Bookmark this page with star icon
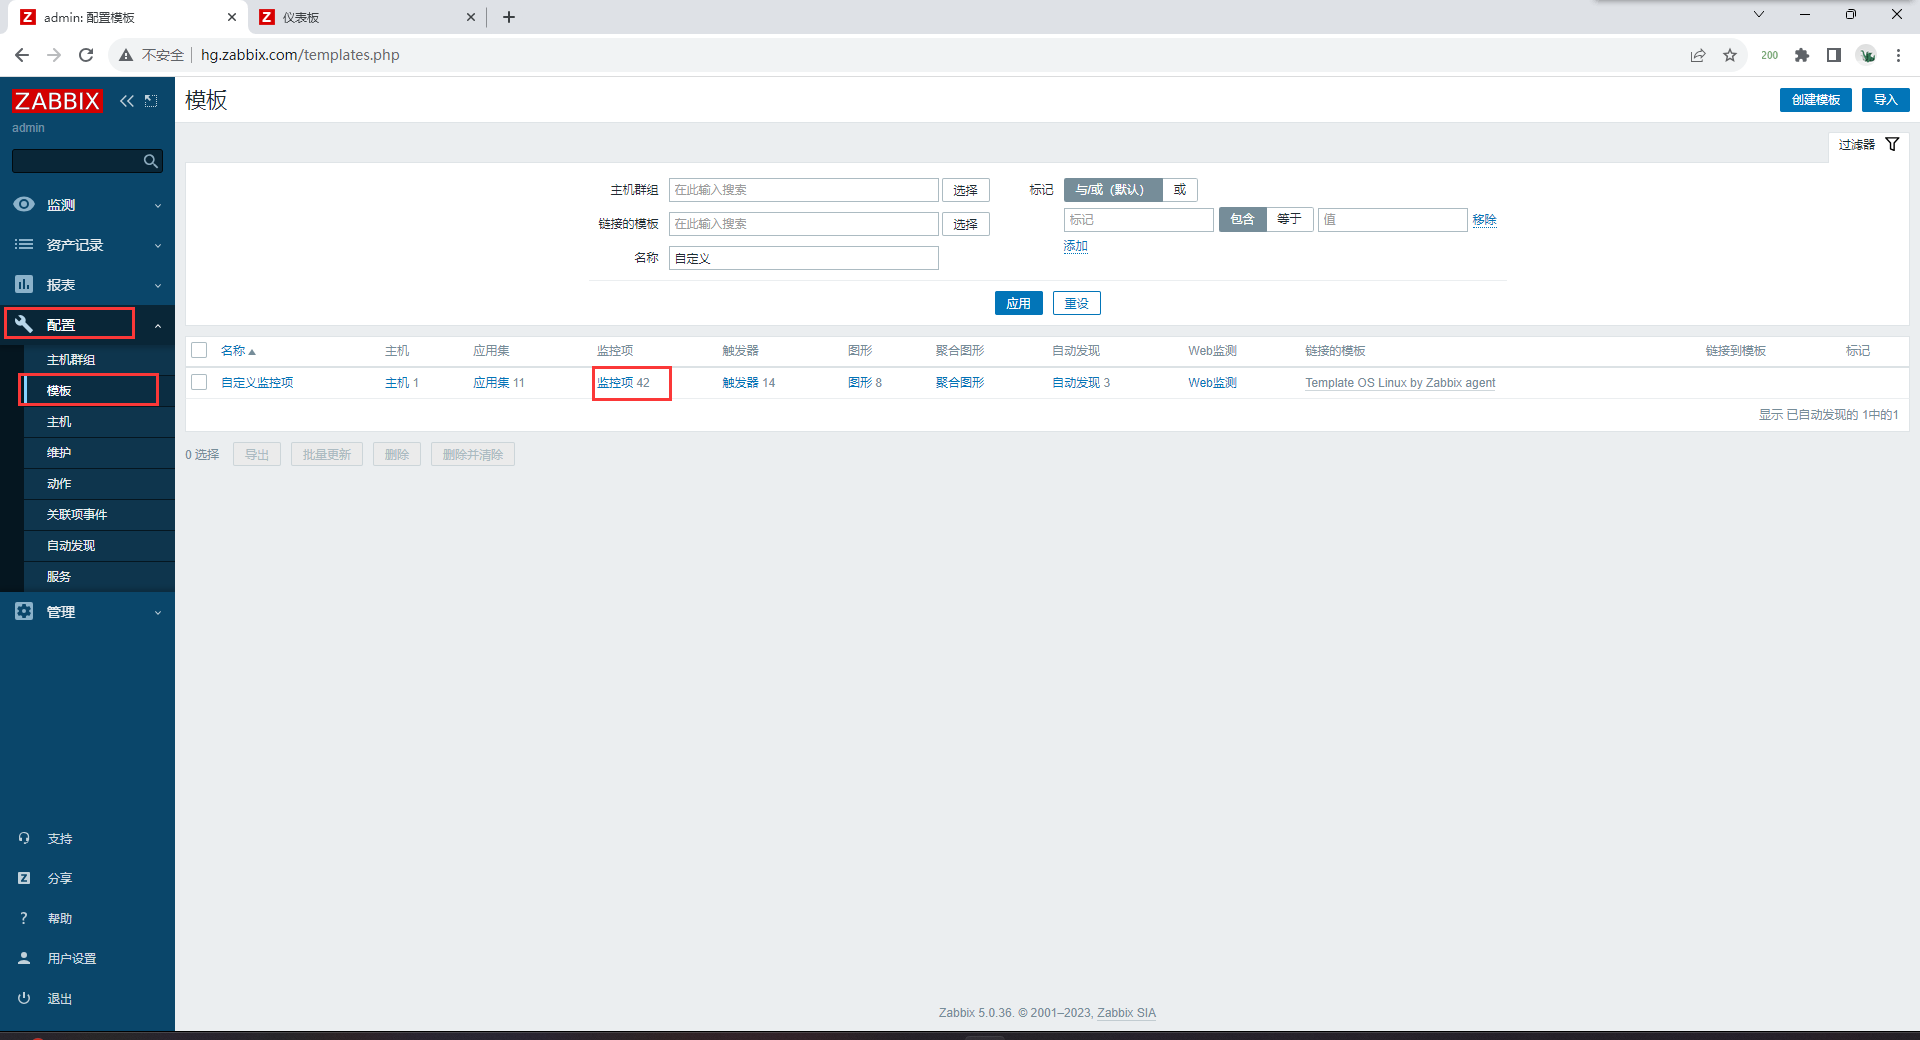This screenshot has height=1040, width=1920. 1730,55
